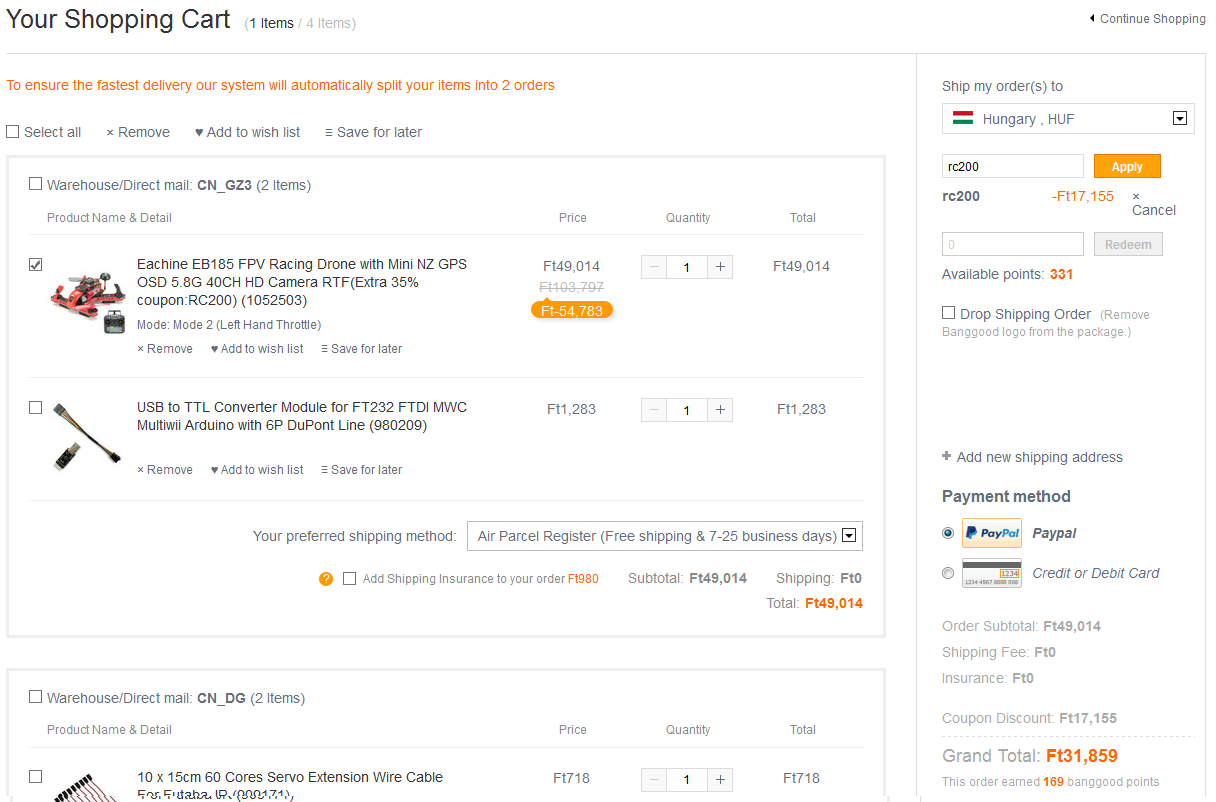Open the Hungary, HUF country dropdown

pyautogui.click(x=1179, y=118)
